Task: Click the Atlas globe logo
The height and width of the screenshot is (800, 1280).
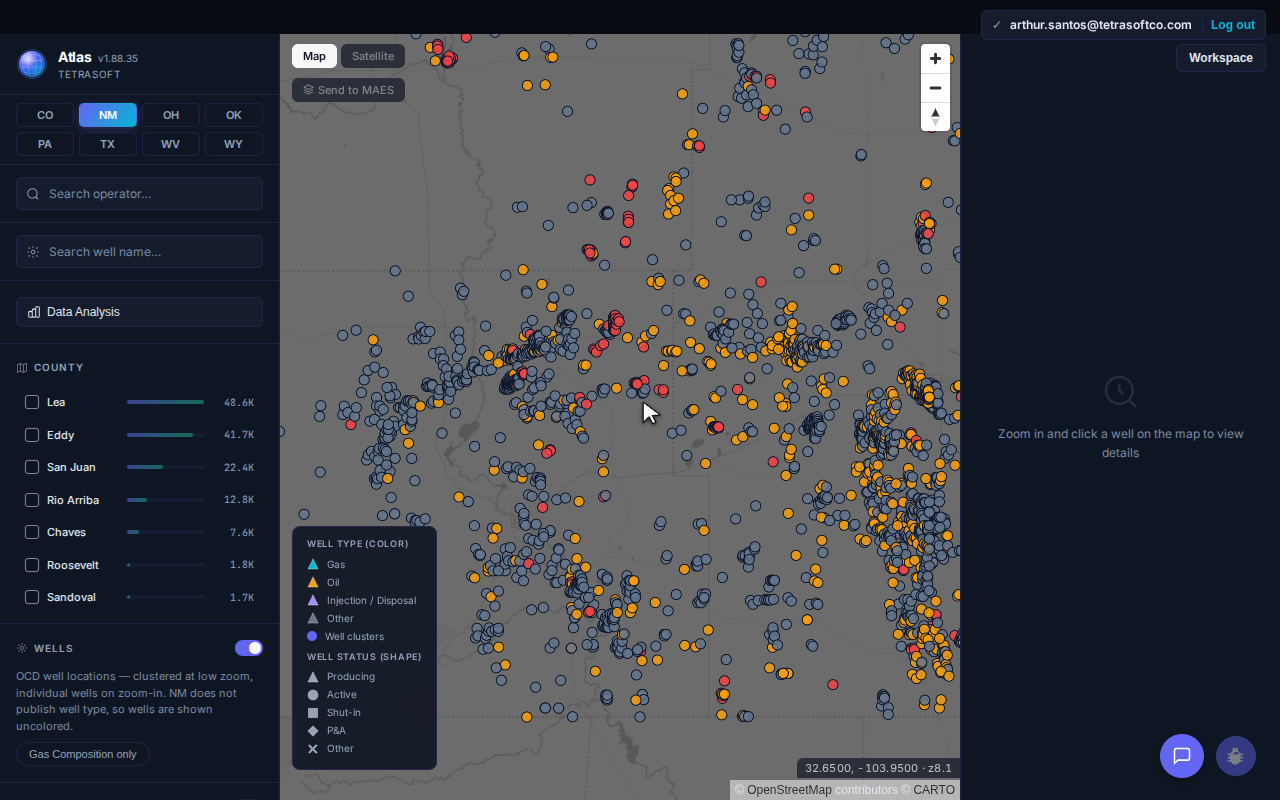Action: 32,64
